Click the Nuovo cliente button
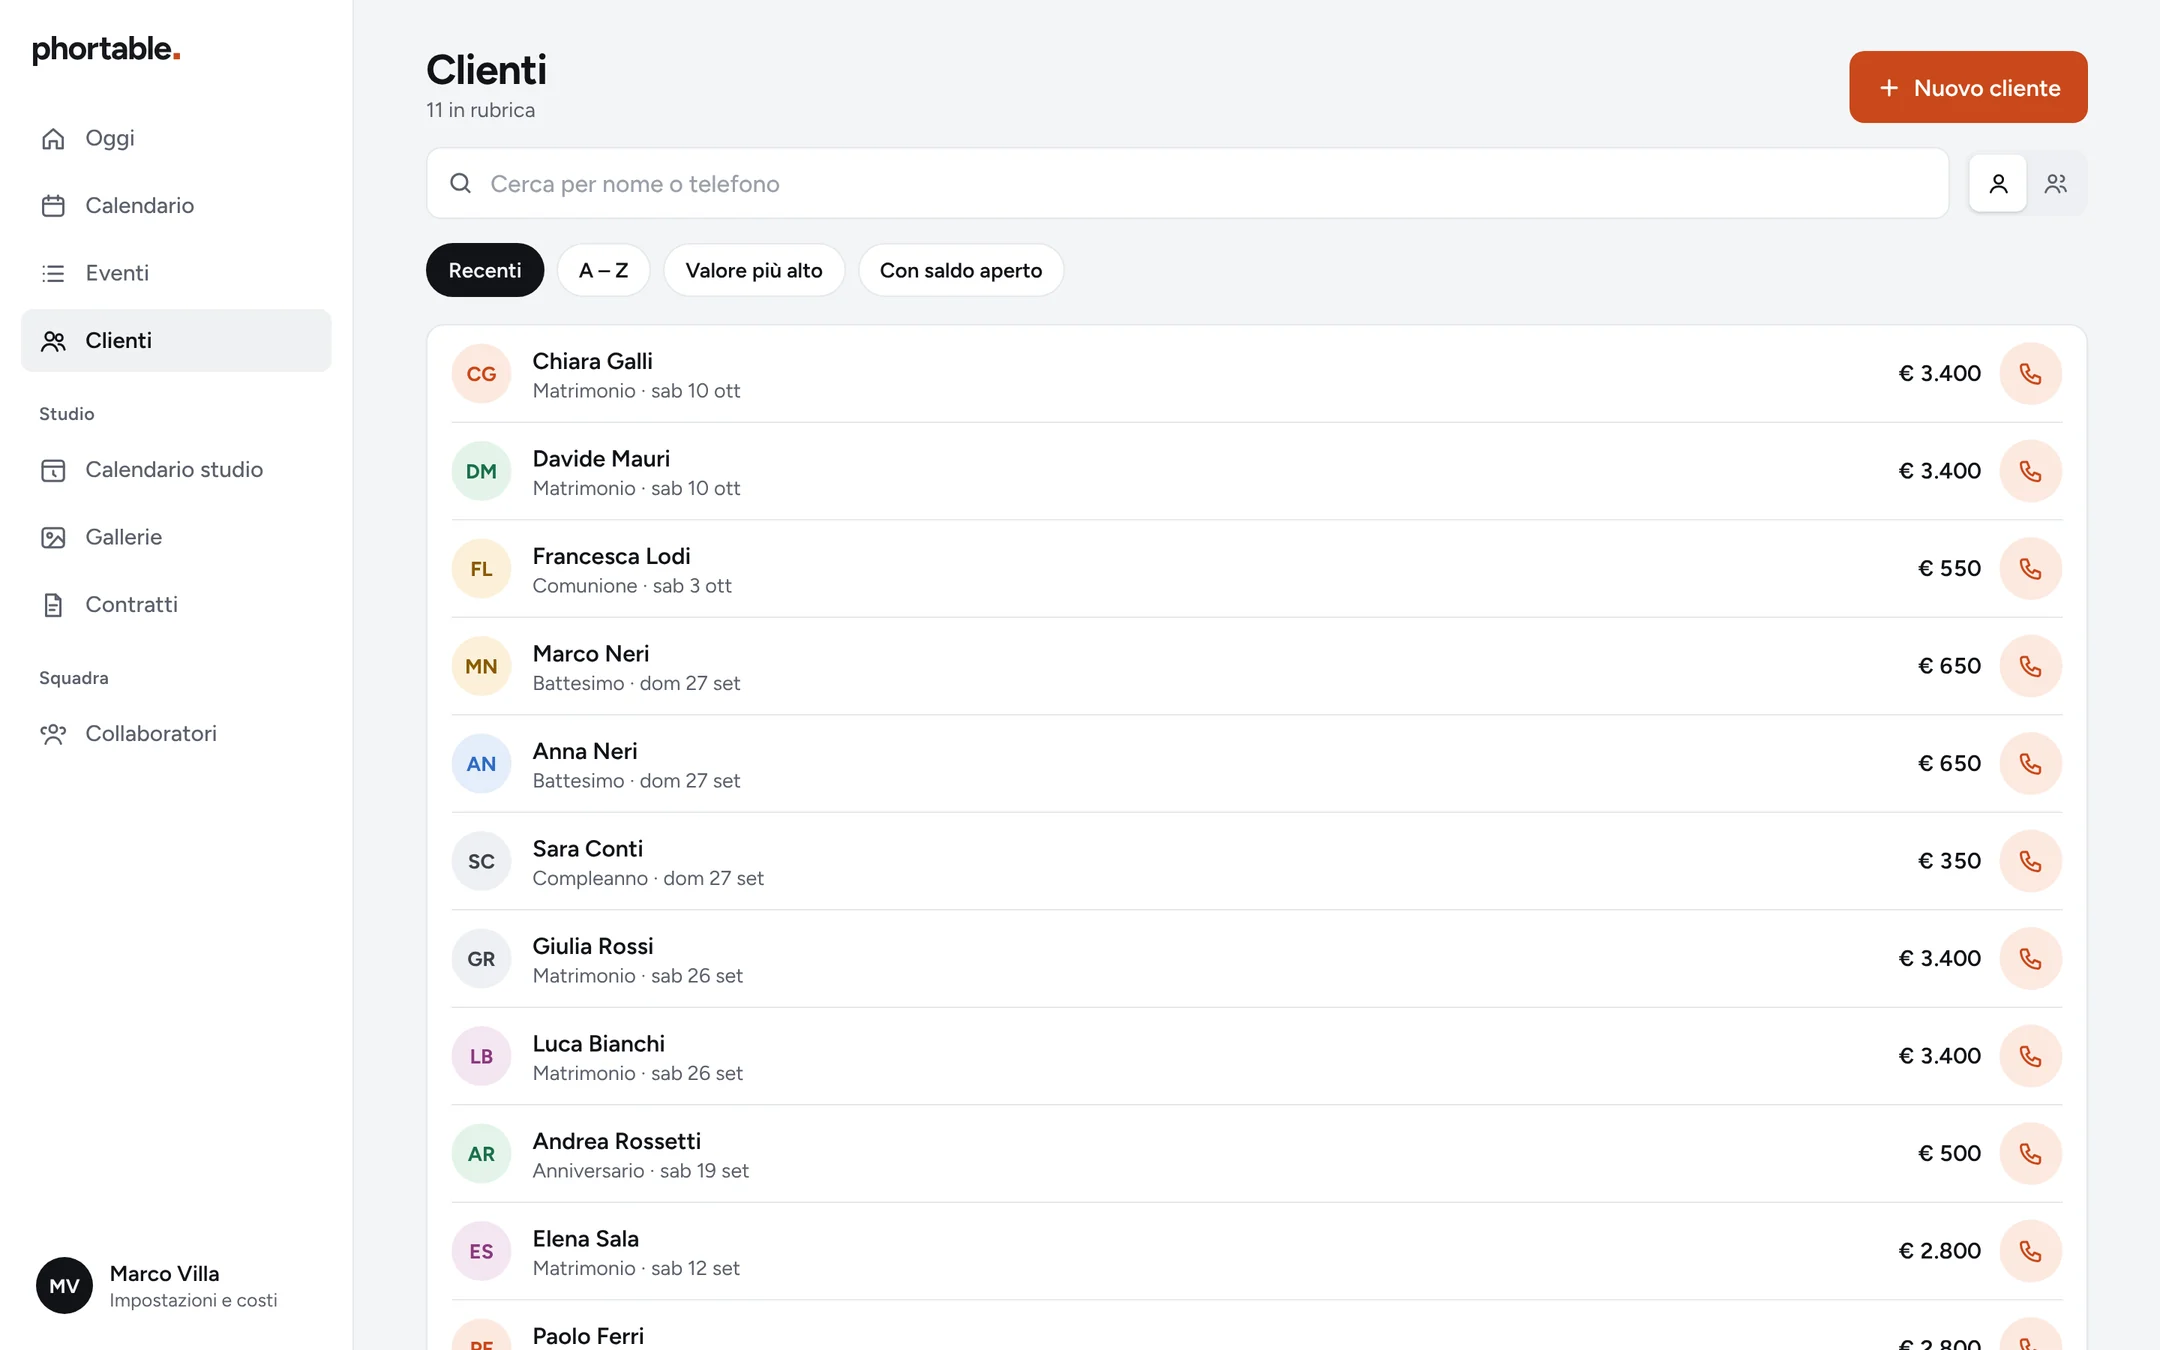The image size is (2160, 1350). (1968, 87)
